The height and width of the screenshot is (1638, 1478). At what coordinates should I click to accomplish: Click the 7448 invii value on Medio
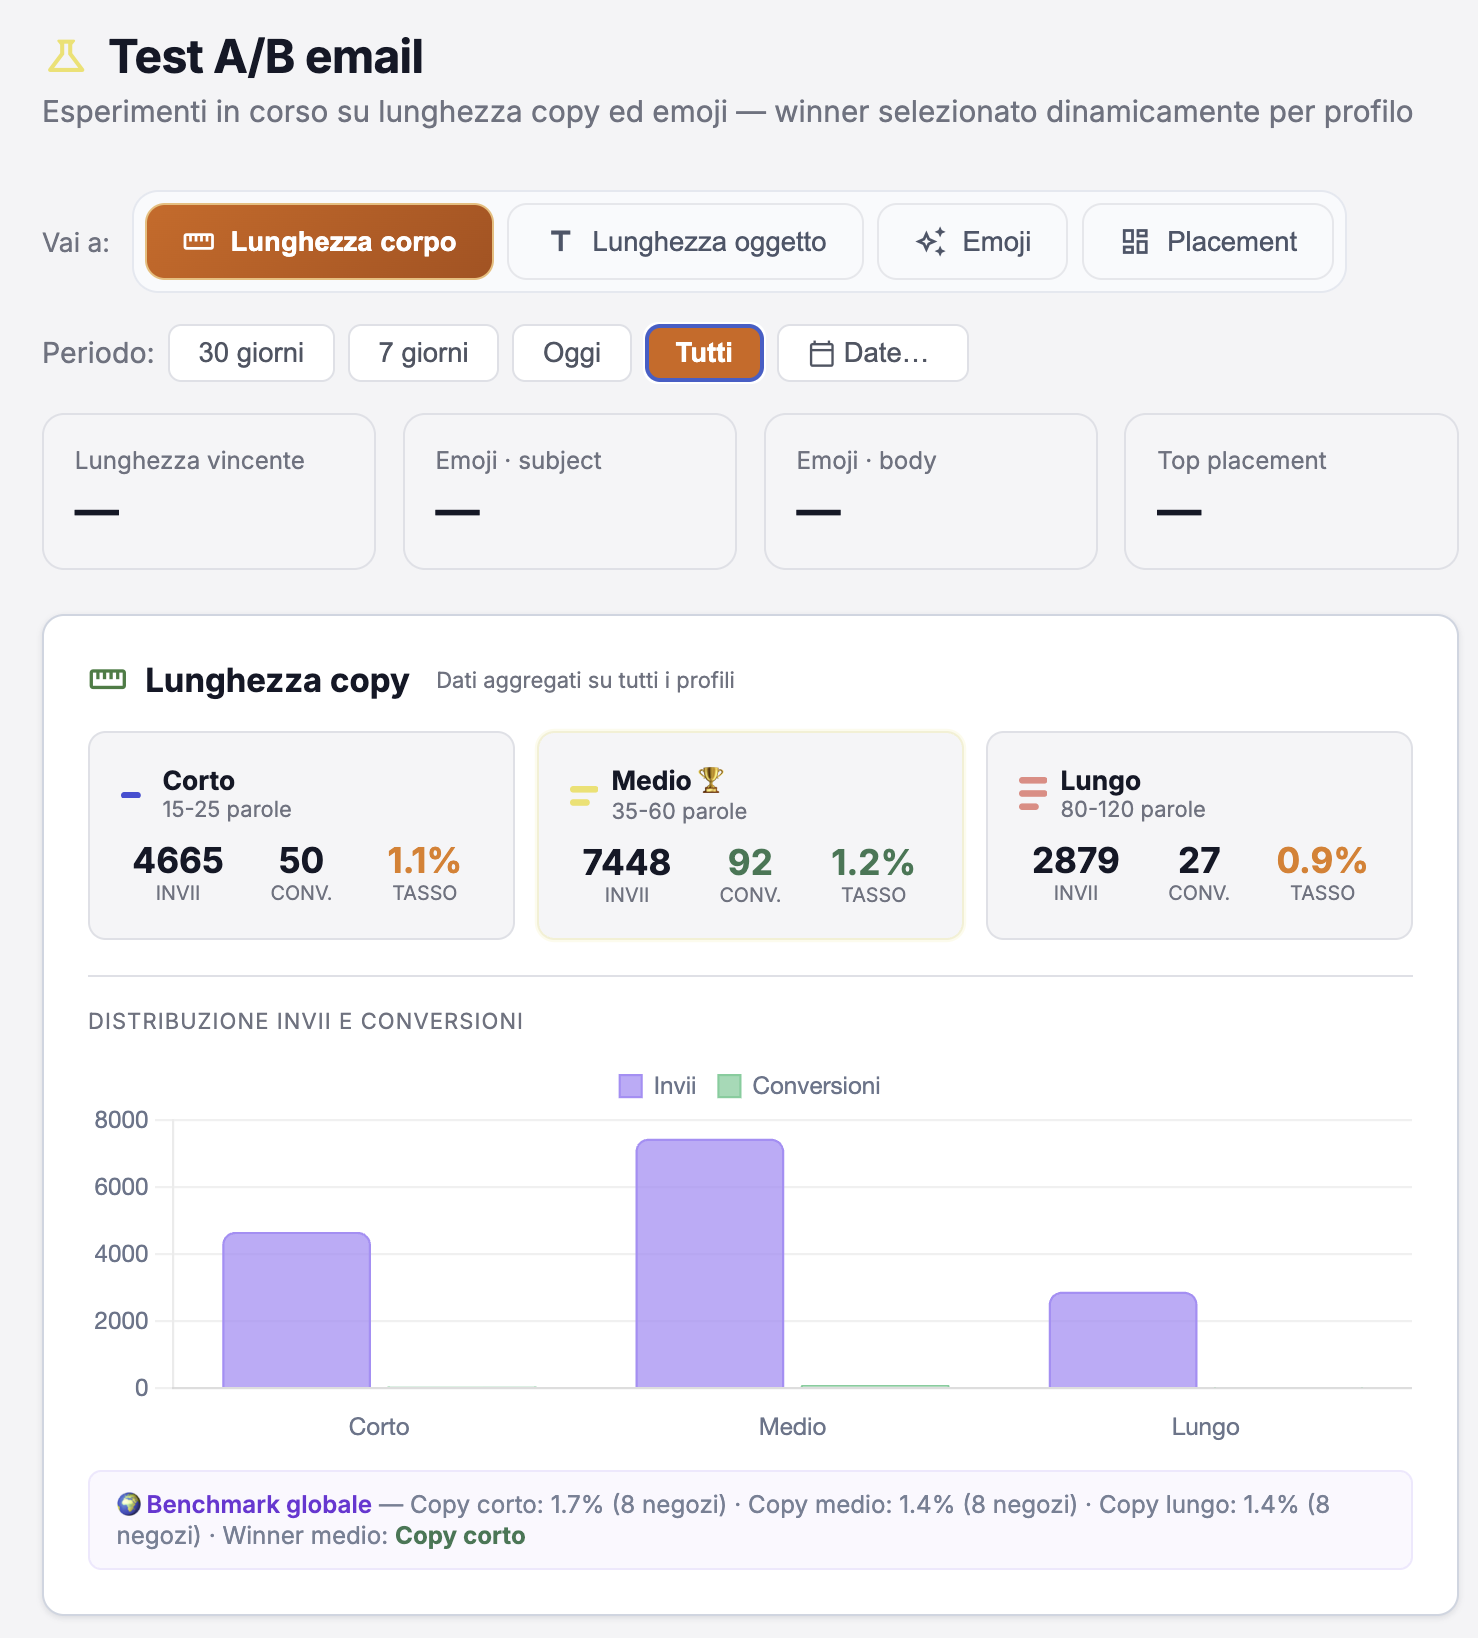627,862
